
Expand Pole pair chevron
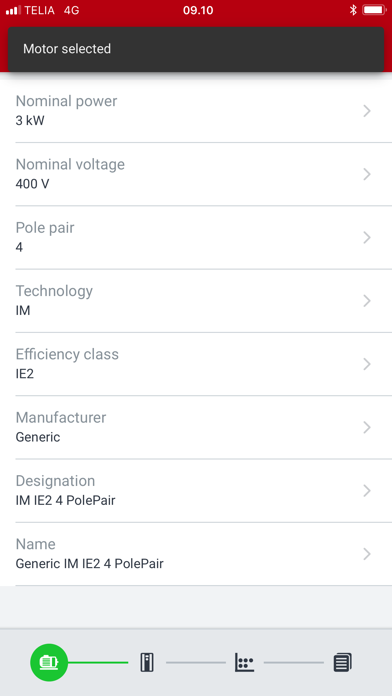tap(367, 237)
